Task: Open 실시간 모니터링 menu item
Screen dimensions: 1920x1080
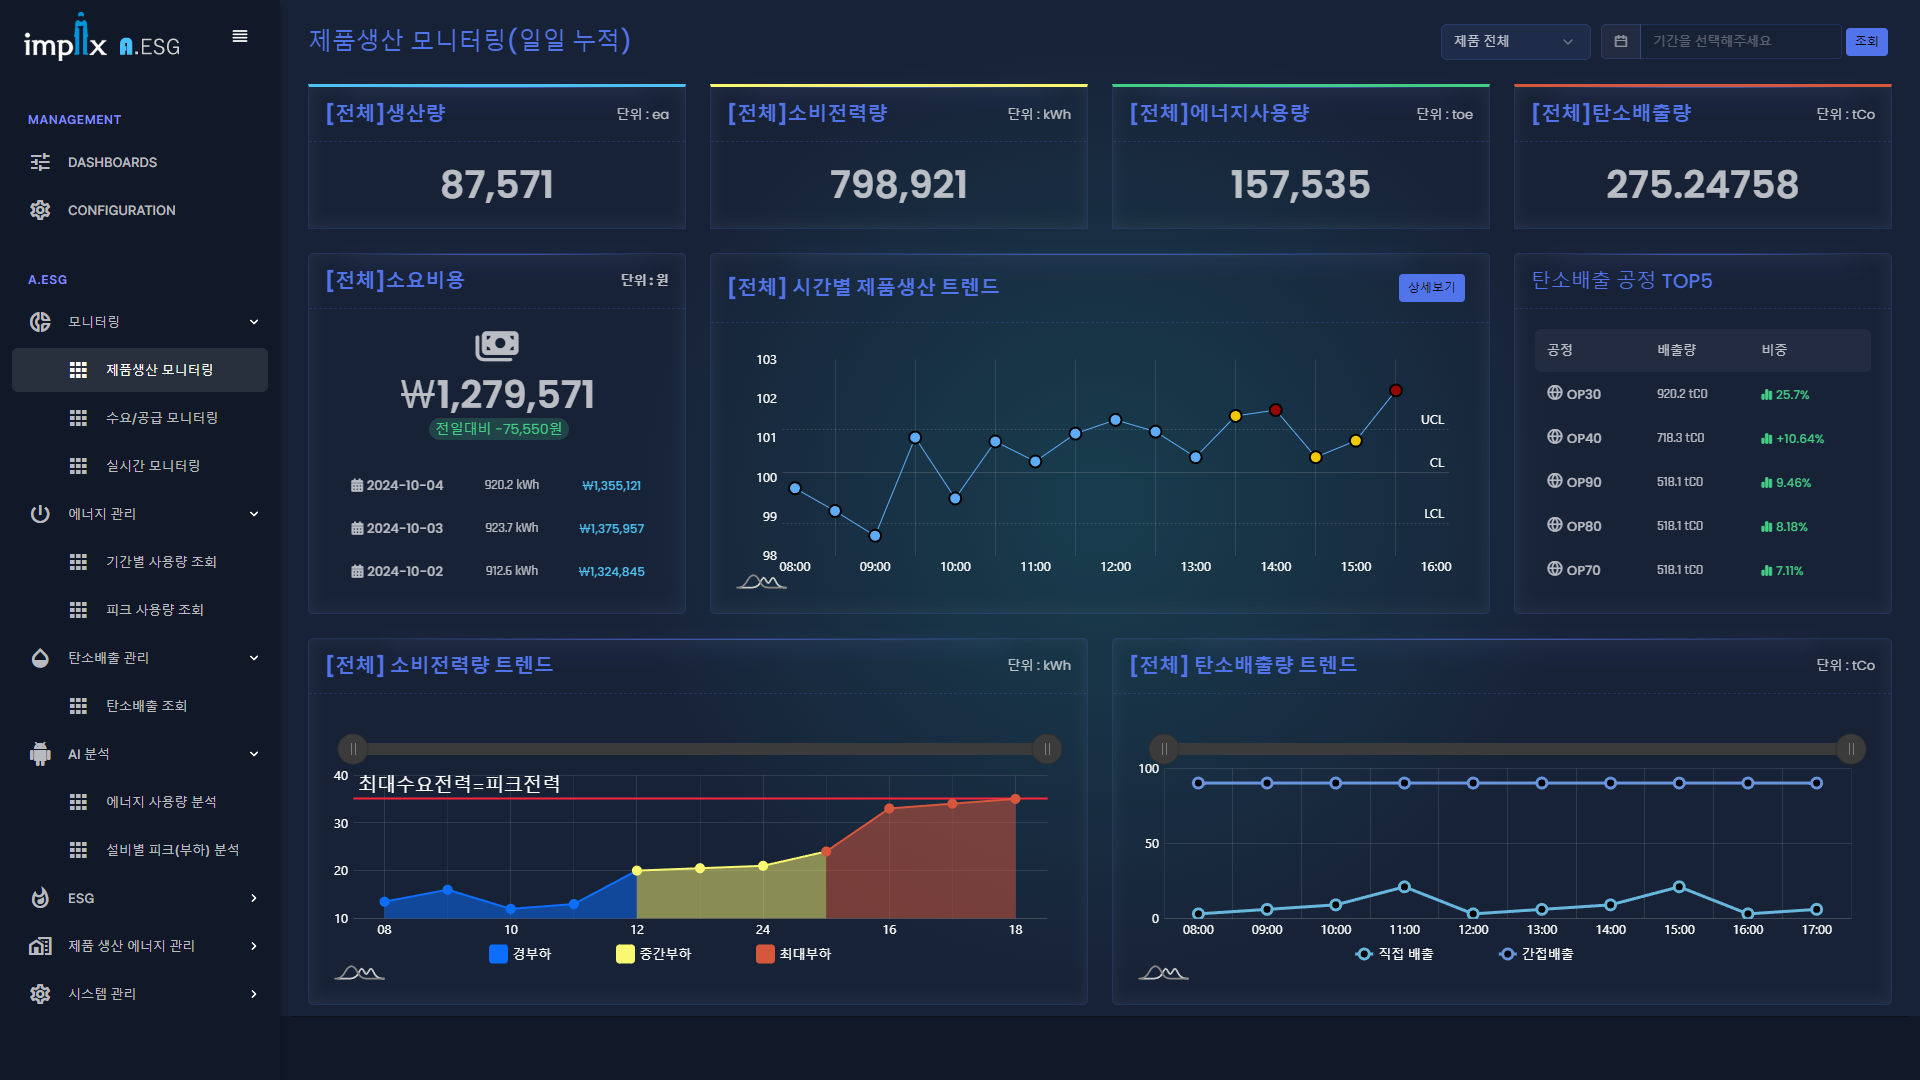Action: click(x=140, y=466)
